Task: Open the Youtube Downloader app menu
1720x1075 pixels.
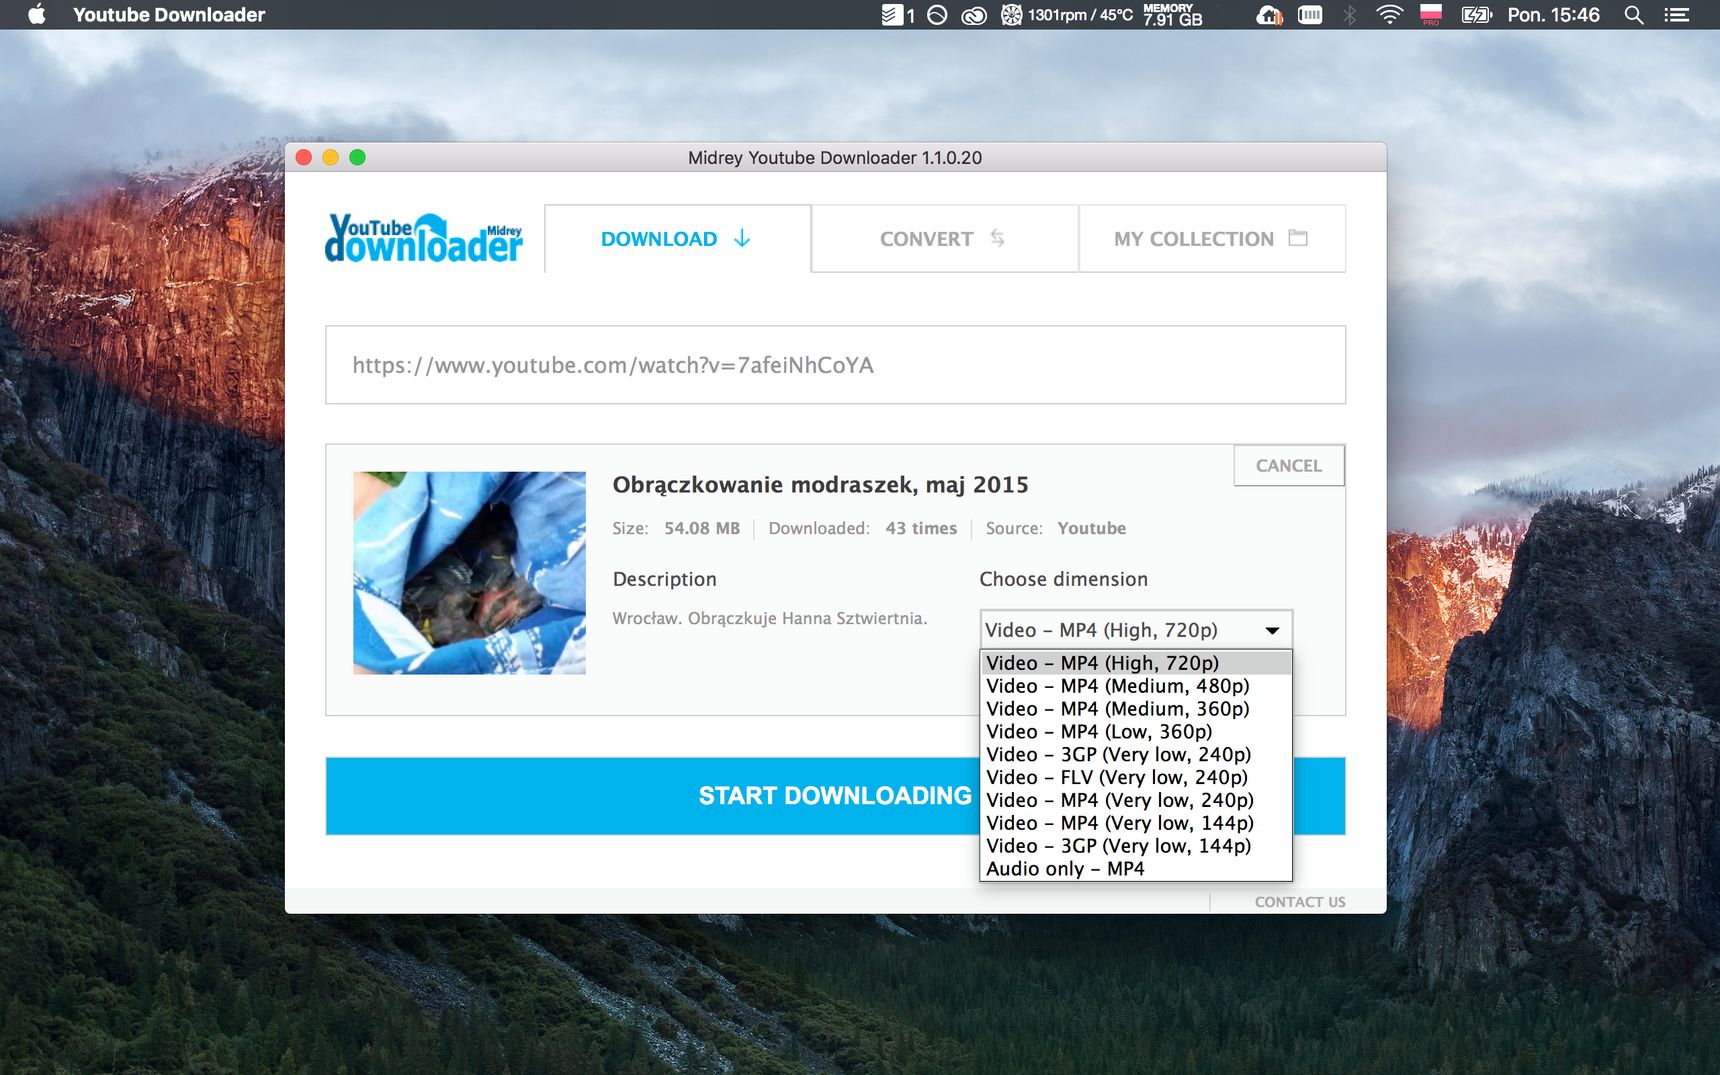Action: point(169,14)
